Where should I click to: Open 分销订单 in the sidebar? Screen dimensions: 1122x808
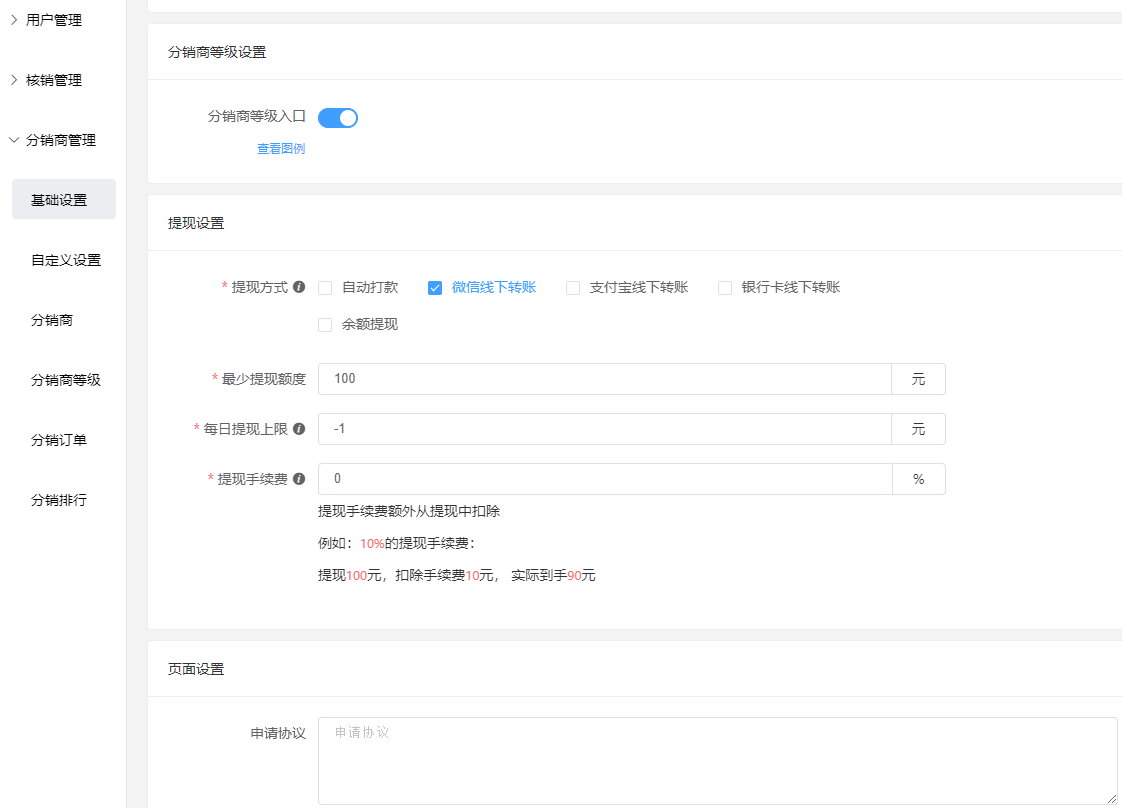[59, 440]
